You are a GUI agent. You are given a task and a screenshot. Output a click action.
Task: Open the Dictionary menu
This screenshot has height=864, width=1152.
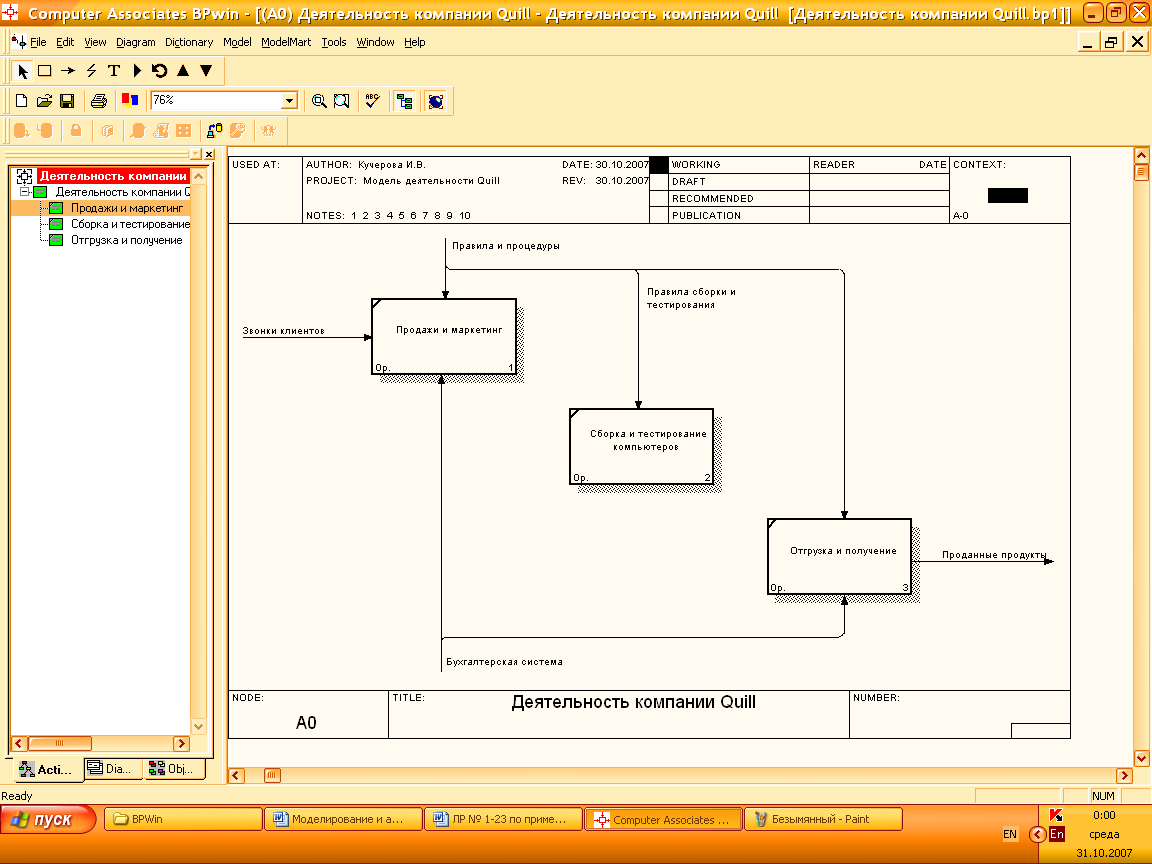point(189,43)
